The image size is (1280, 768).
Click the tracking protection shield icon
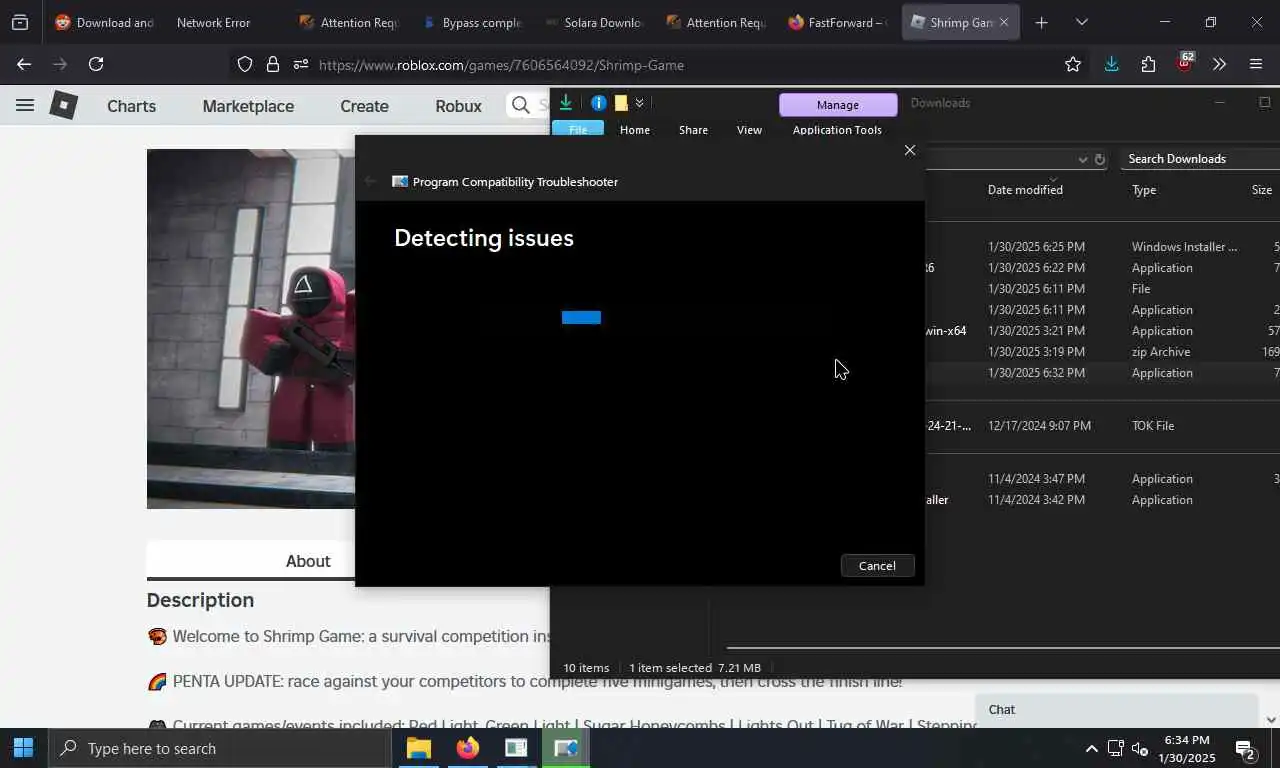(245, 65)
